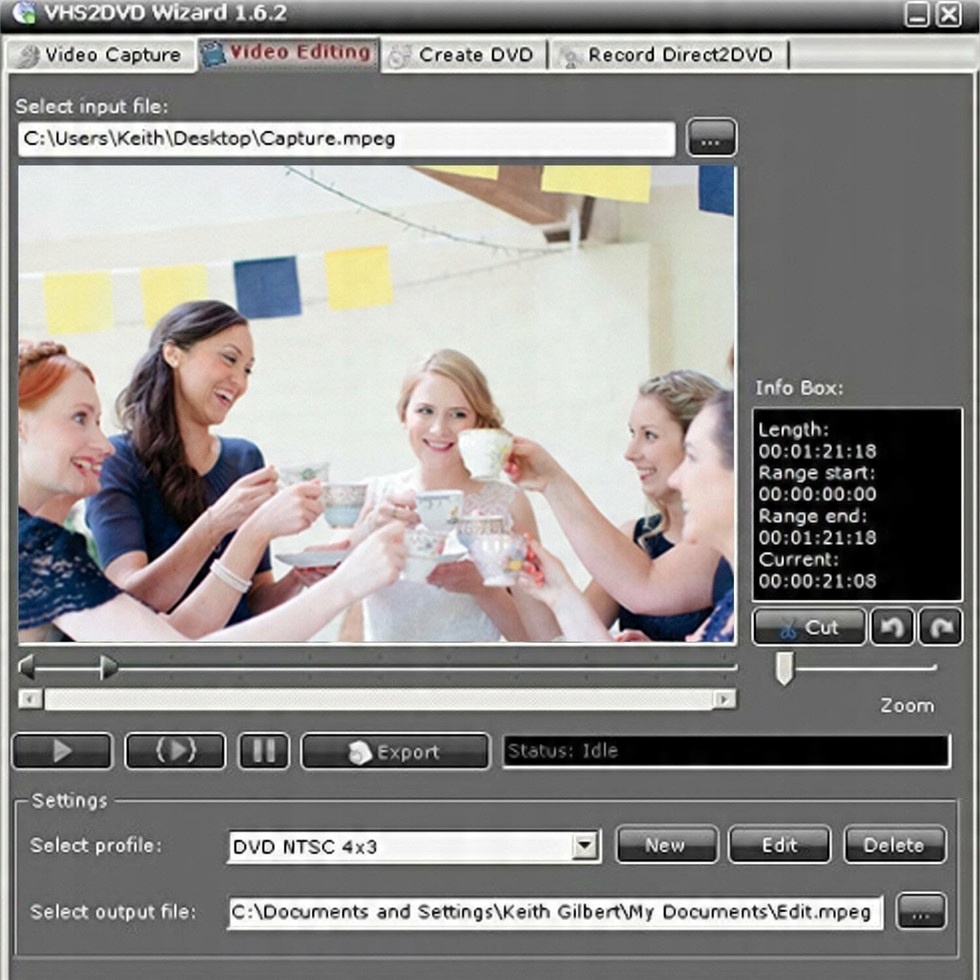Viewport: 980px width, 980px height.
Task: Redo the last cut action
Action: pos(941,627)
